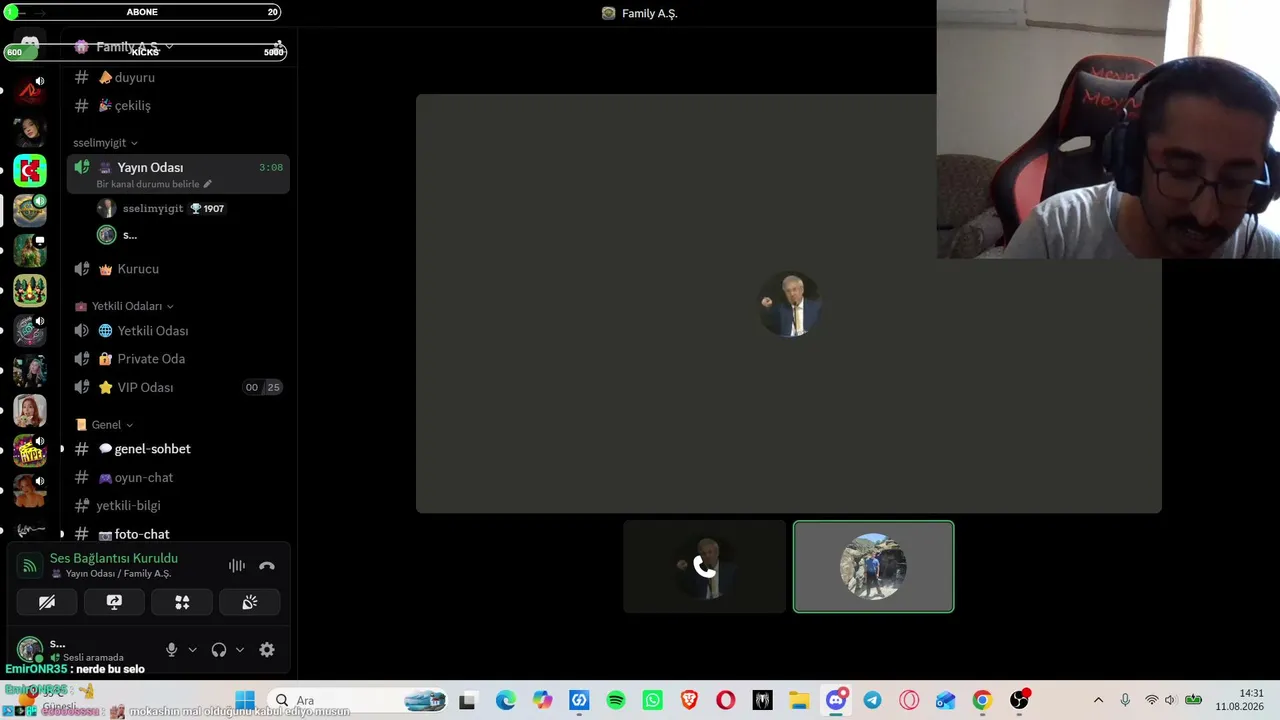This screenshot has width=1280, height=720.
Task: Click the main speaker avatar in call
Action: tap(790, 304)
